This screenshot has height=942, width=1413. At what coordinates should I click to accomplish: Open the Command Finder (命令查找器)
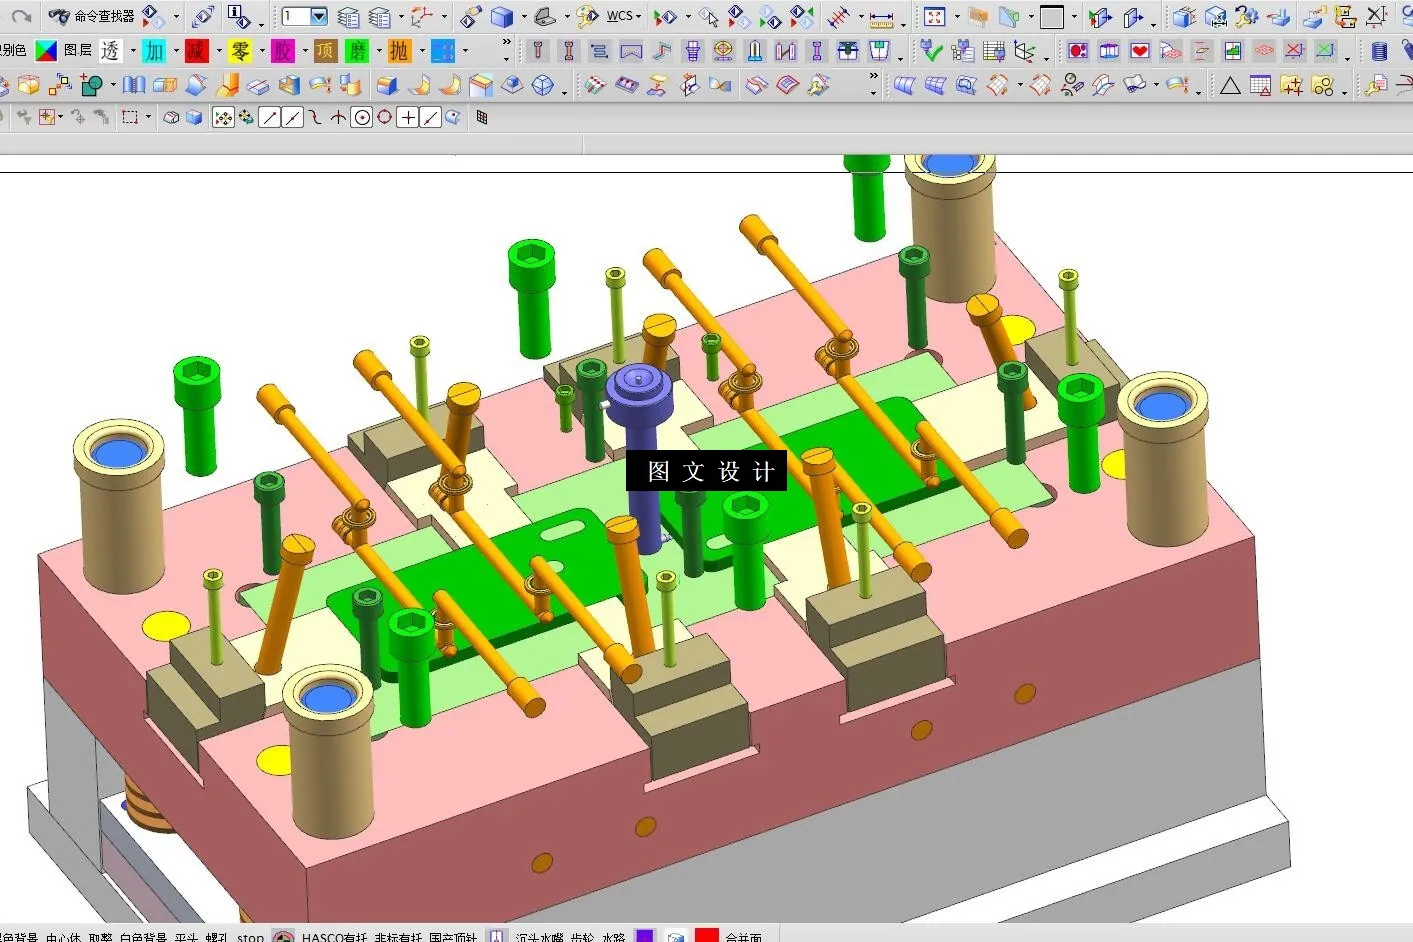92,16
